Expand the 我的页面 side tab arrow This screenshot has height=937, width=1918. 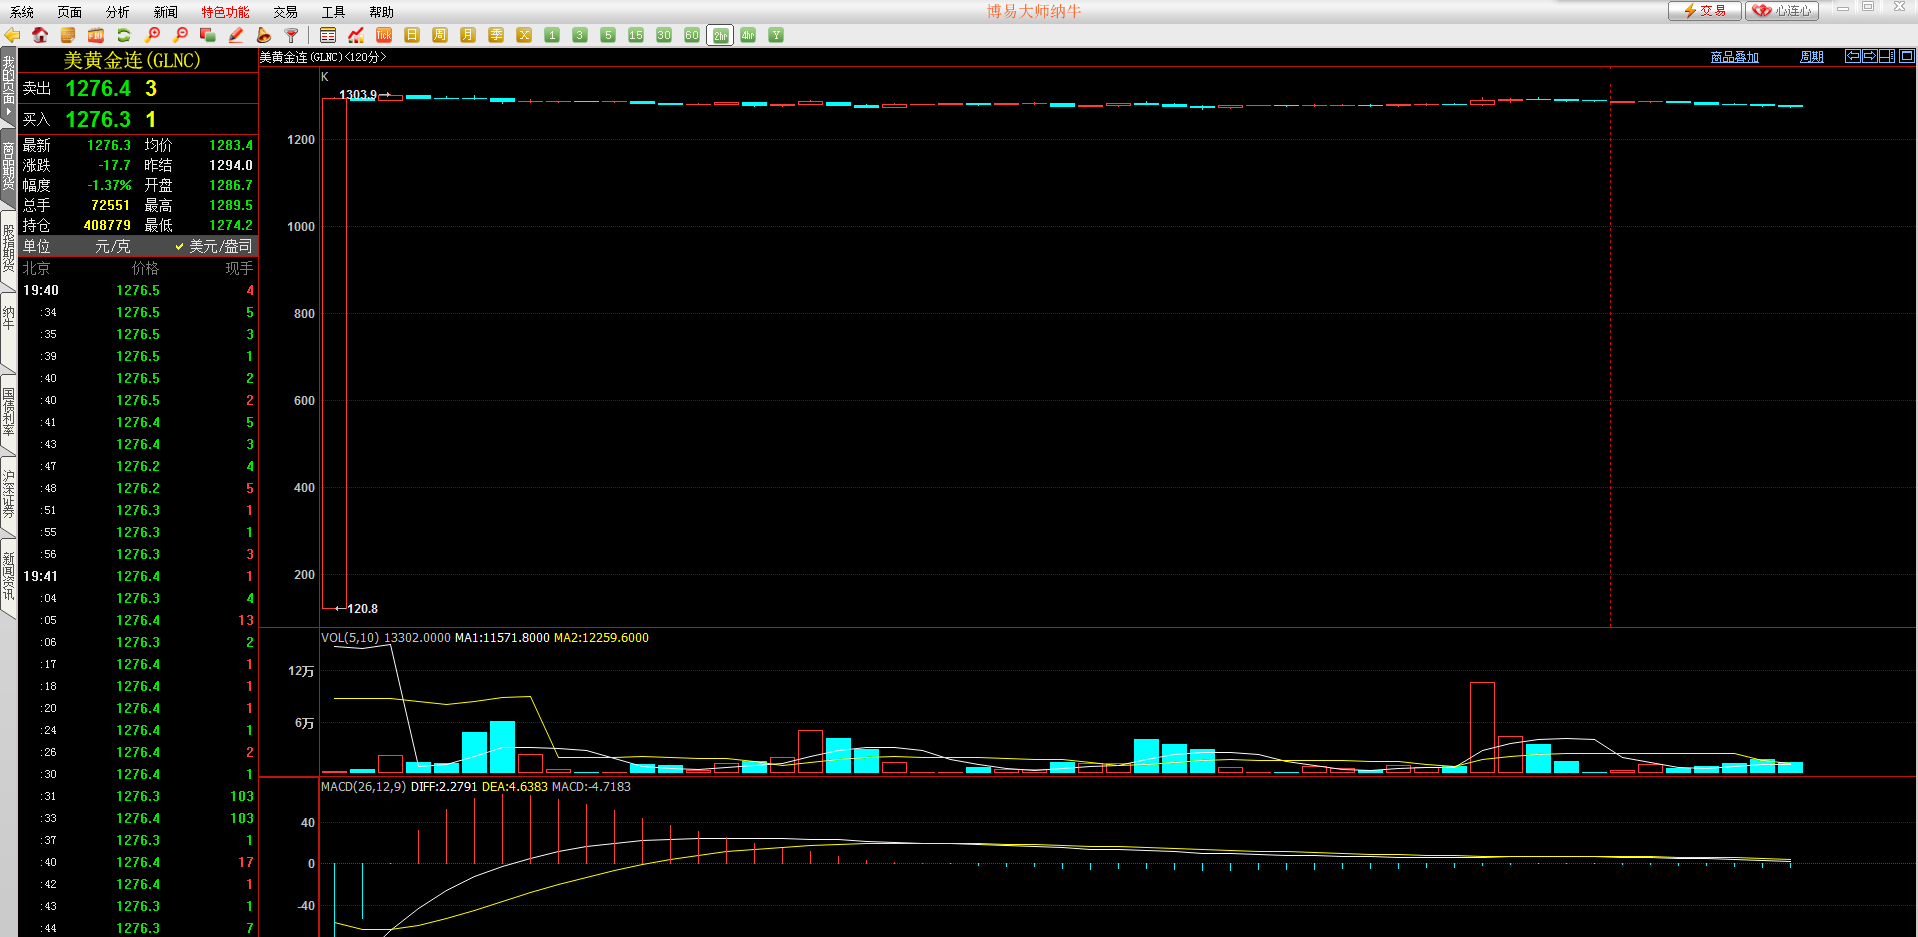8,112
